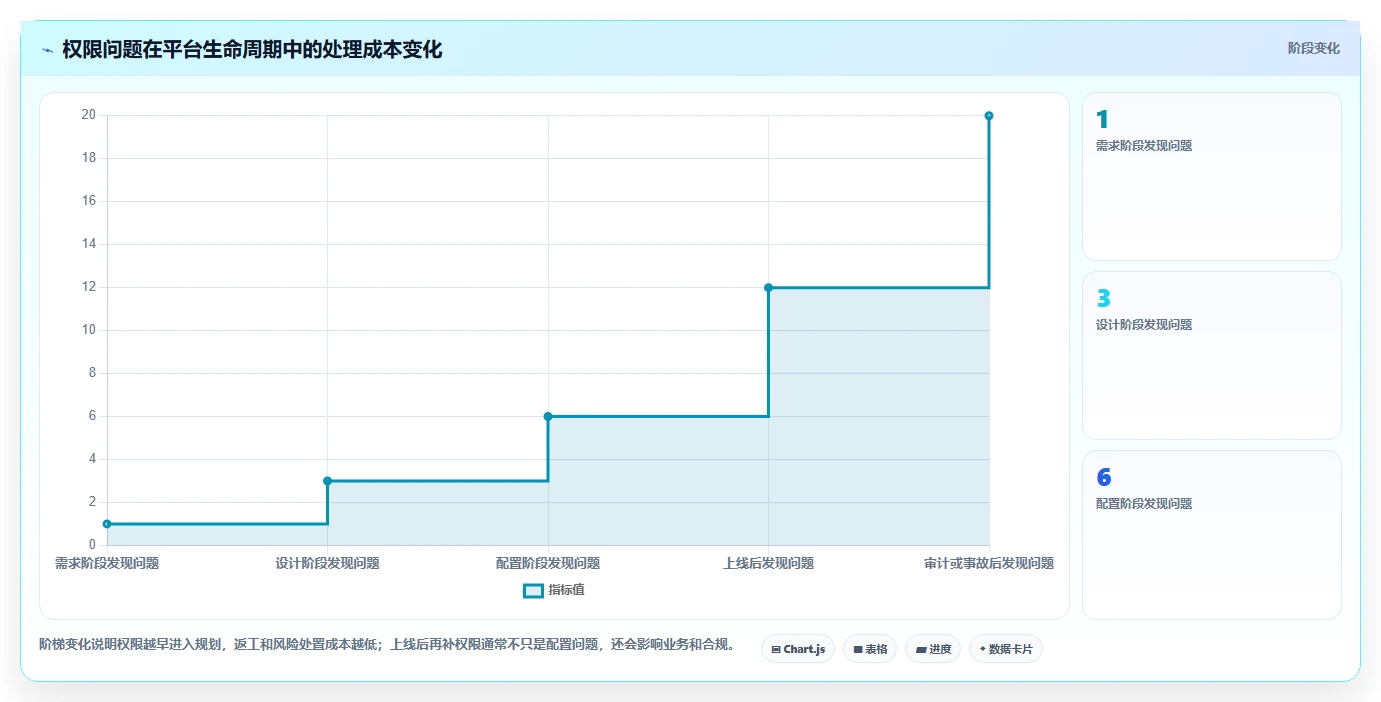
Task: Click y-axis tick label 18
Action: coord(88,158)
